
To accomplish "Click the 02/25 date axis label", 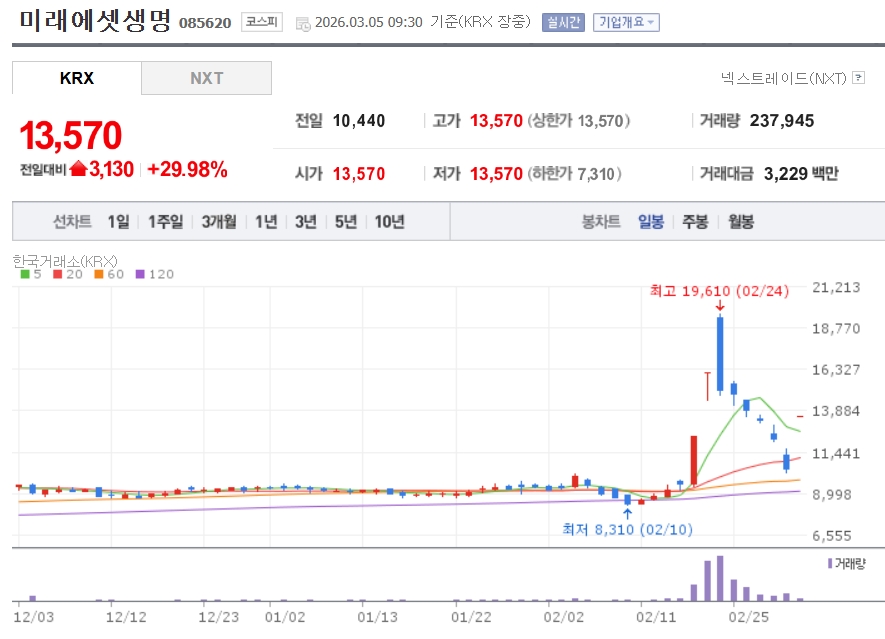I will pyautogui.click(x=748, y=616).
